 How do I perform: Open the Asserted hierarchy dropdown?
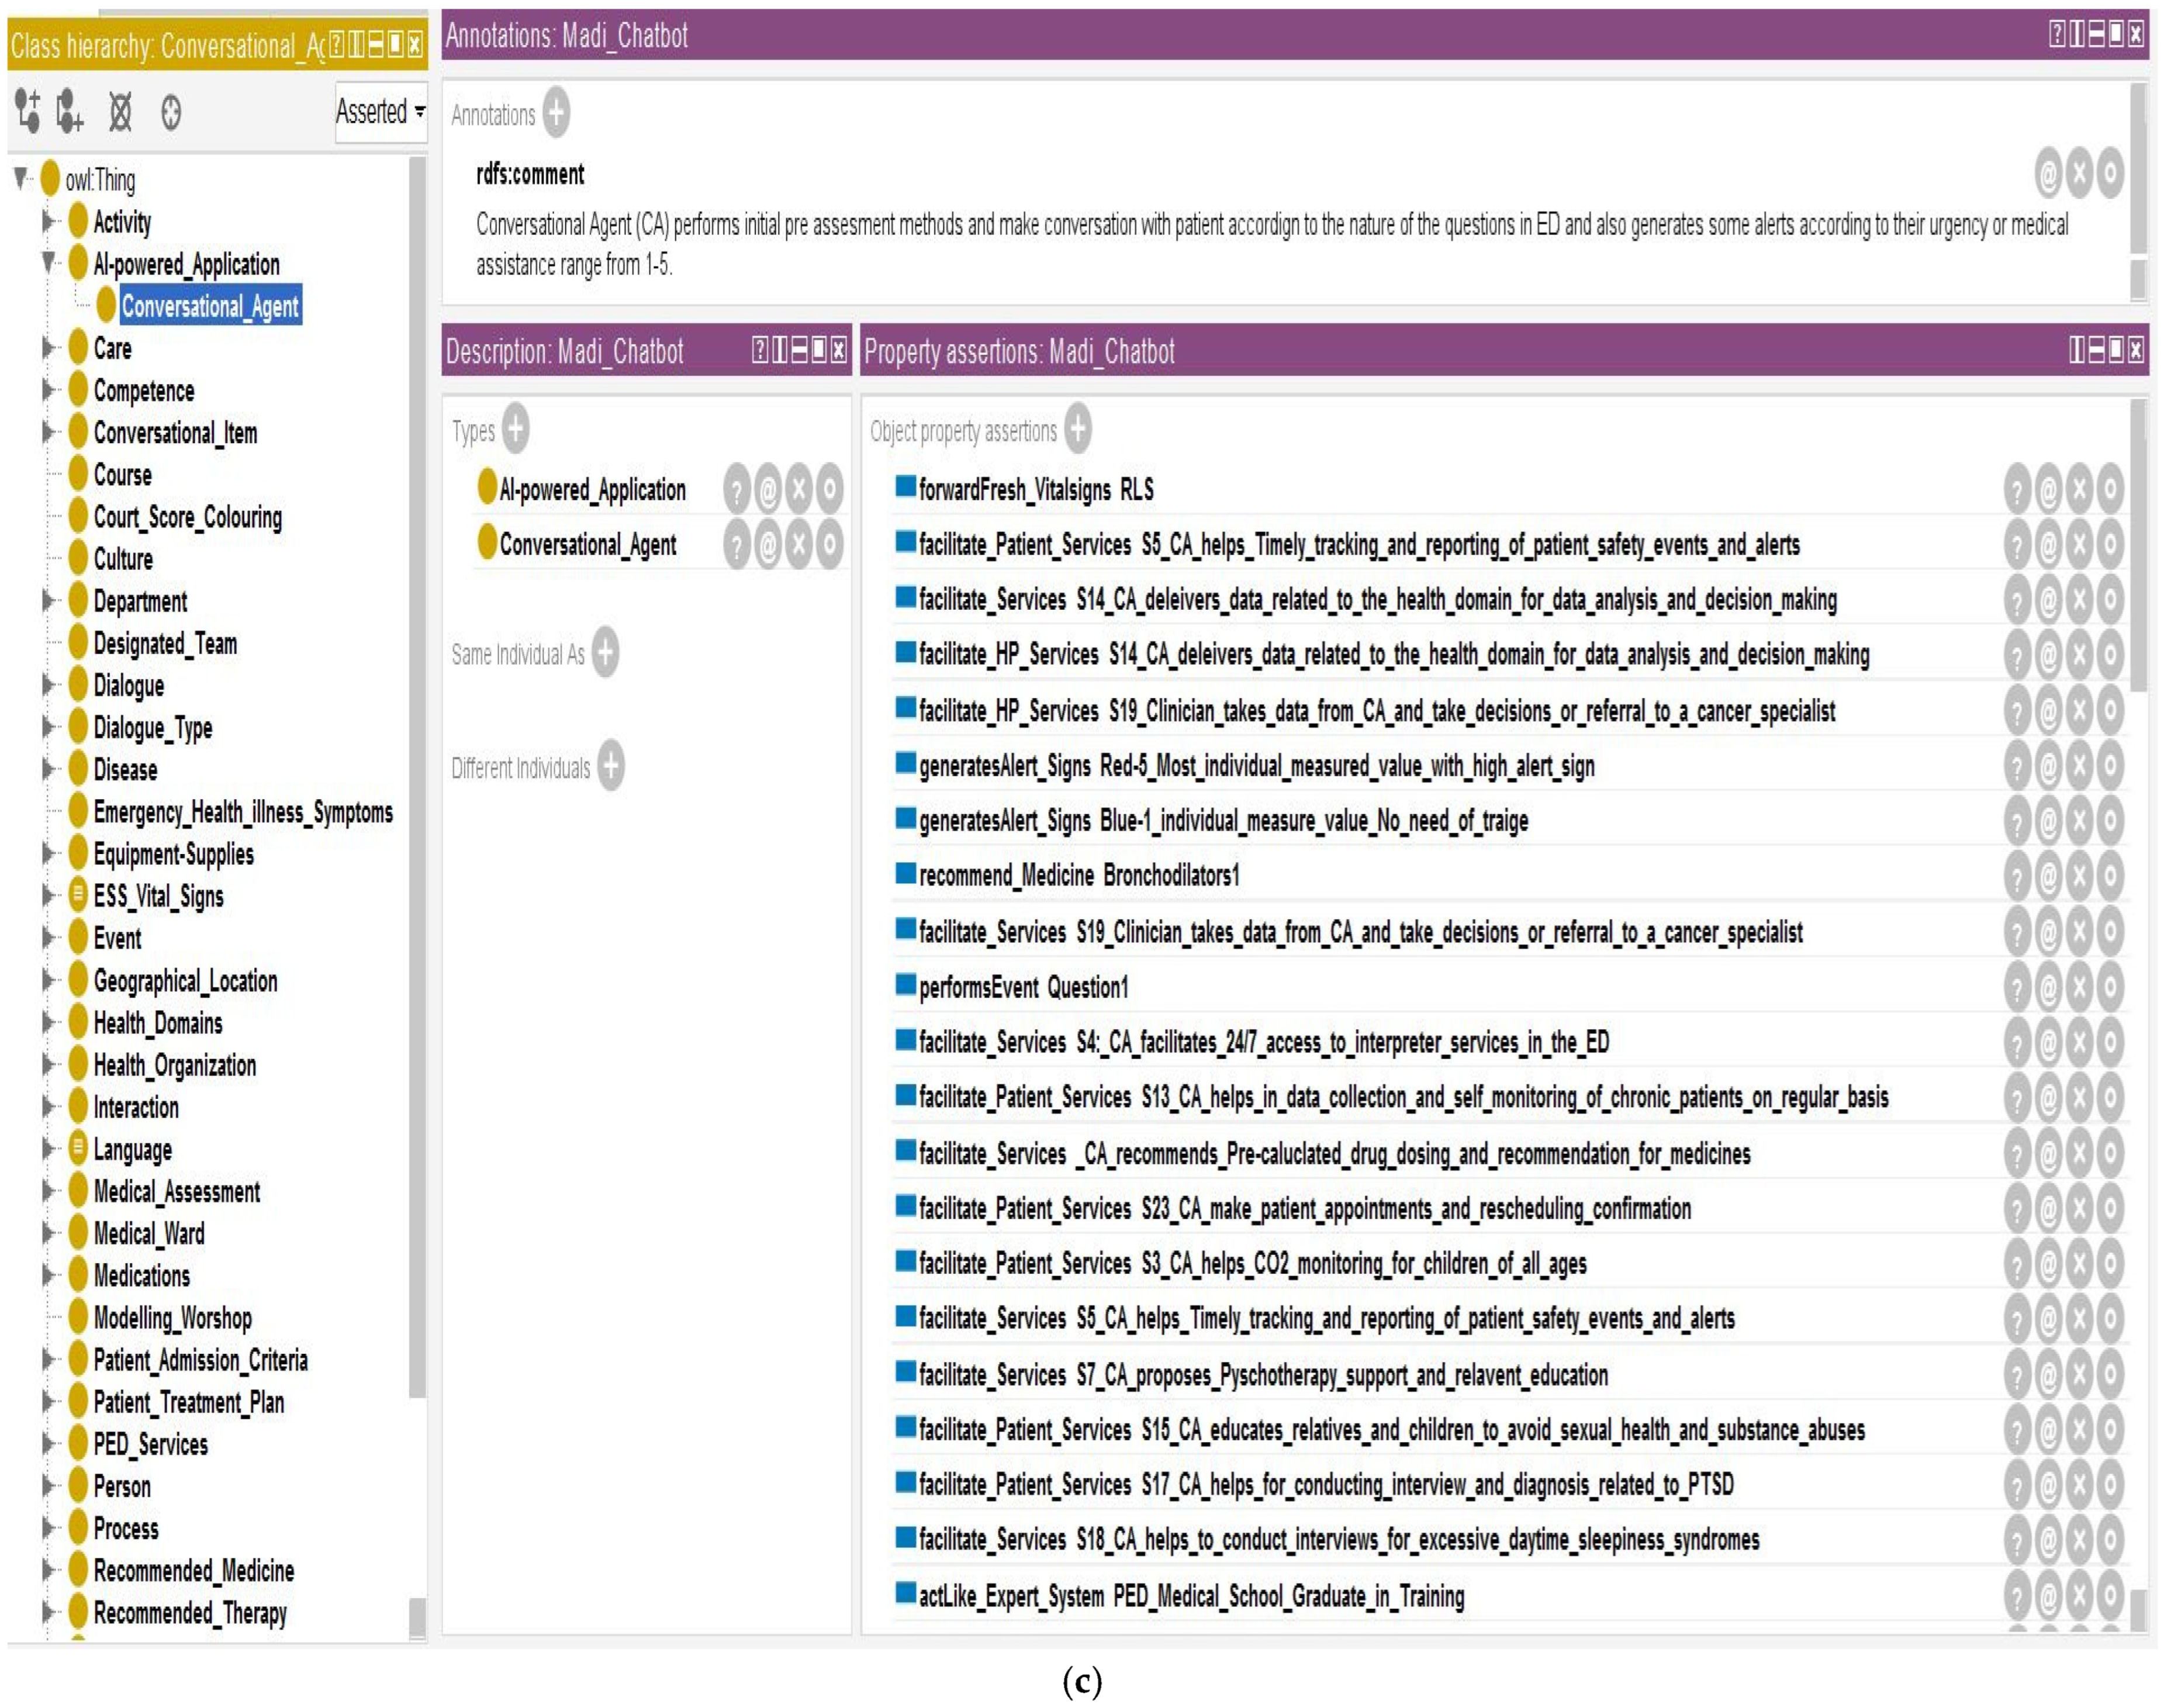click(x=380, y=112)
